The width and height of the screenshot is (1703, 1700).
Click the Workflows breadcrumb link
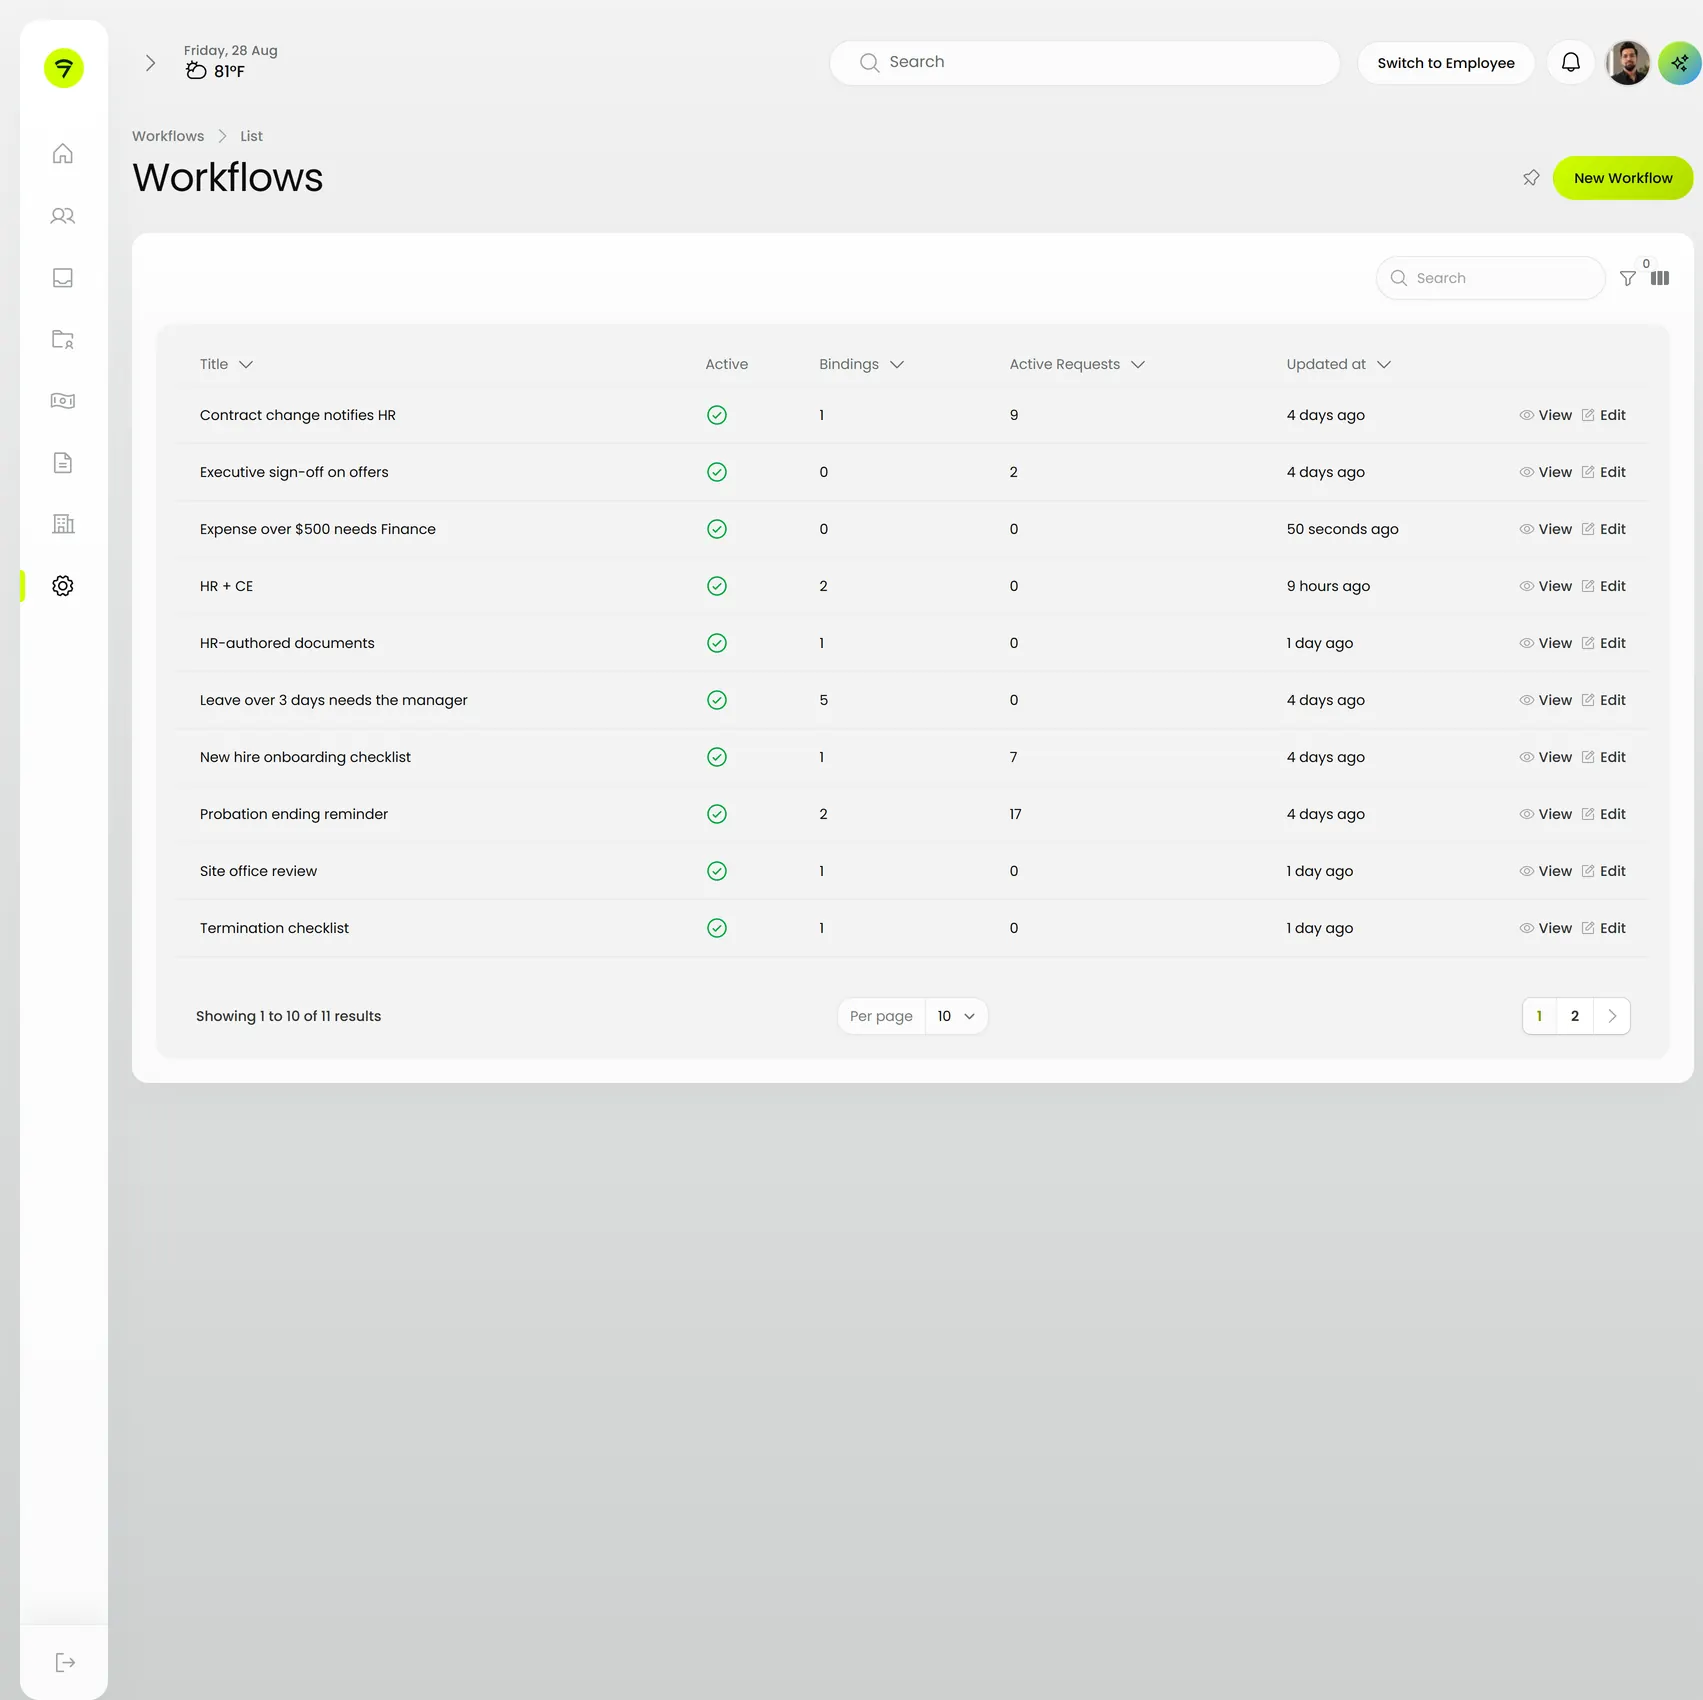click(x=168, y=136)
